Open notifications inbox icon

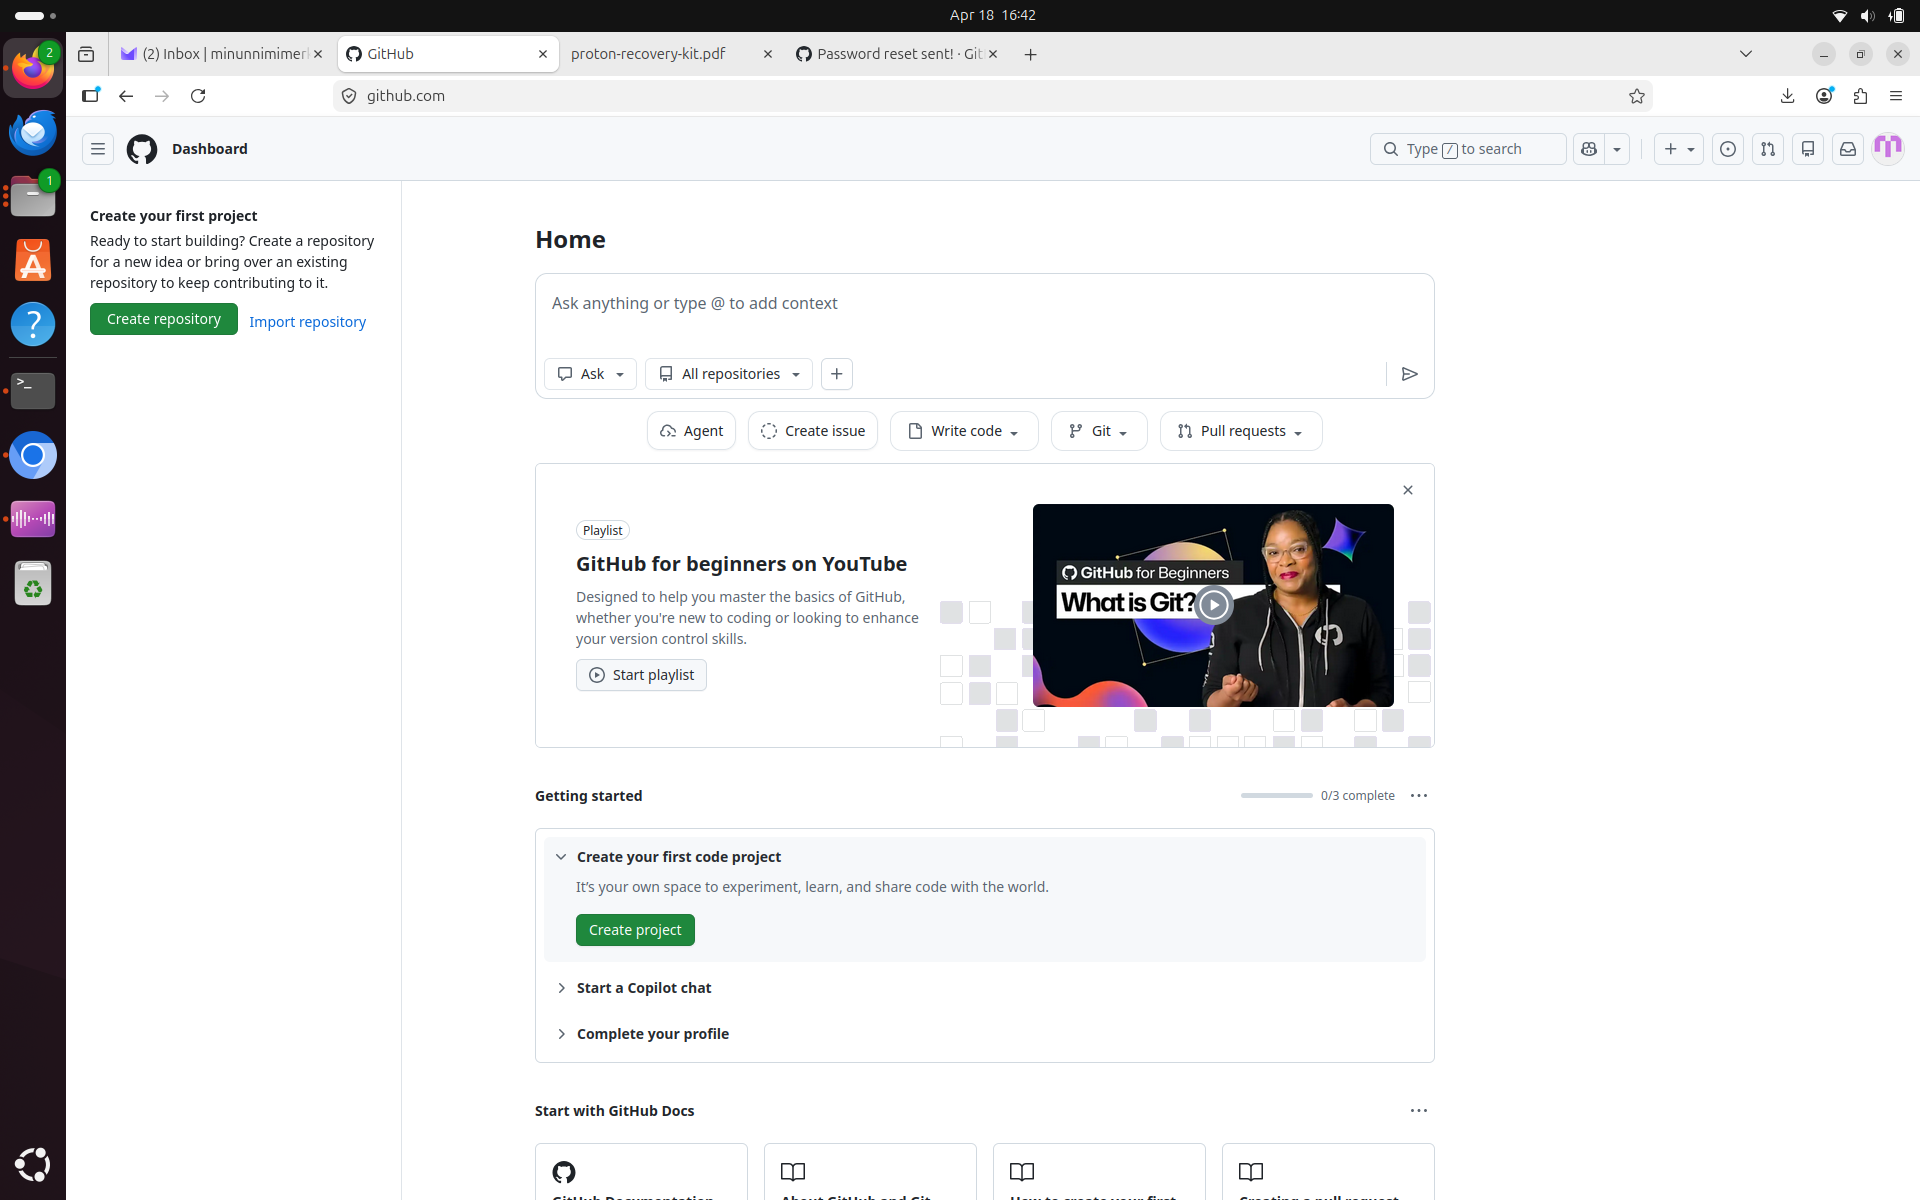click(x=1847, y=148)
